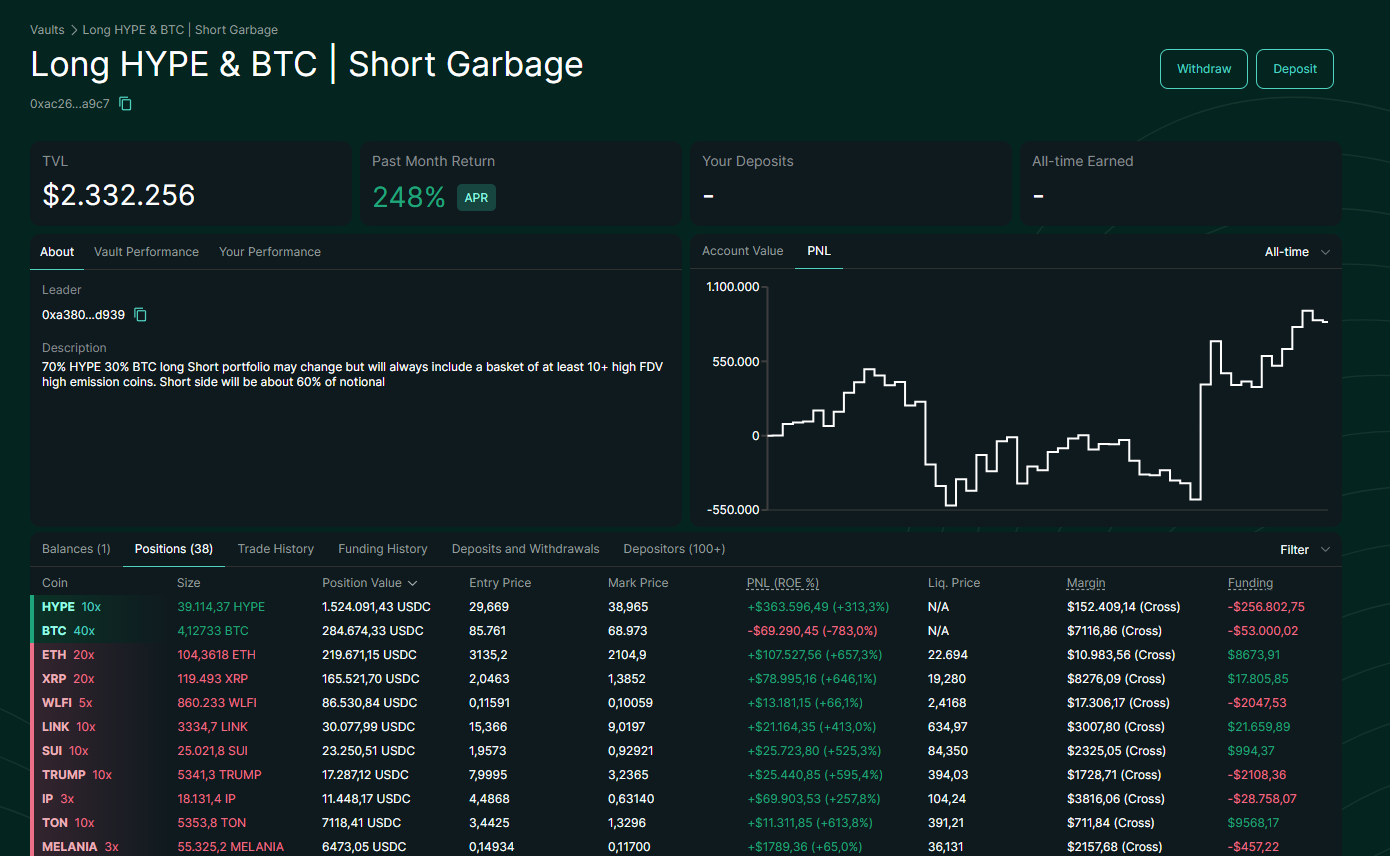Image resolution: width=1390 pixels, height=856 pixels.
Task: Click BTC PNL value -$69.290,45
Action: 812,631
